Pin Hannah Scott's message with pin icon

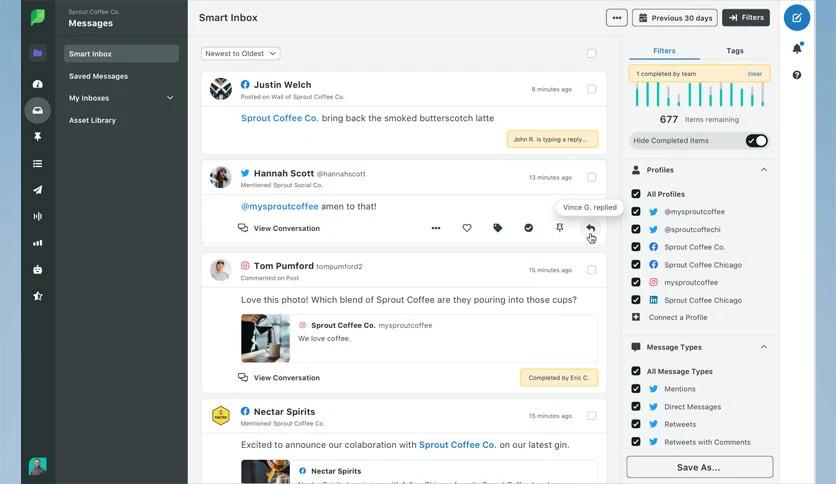click(x=560, y=228)
